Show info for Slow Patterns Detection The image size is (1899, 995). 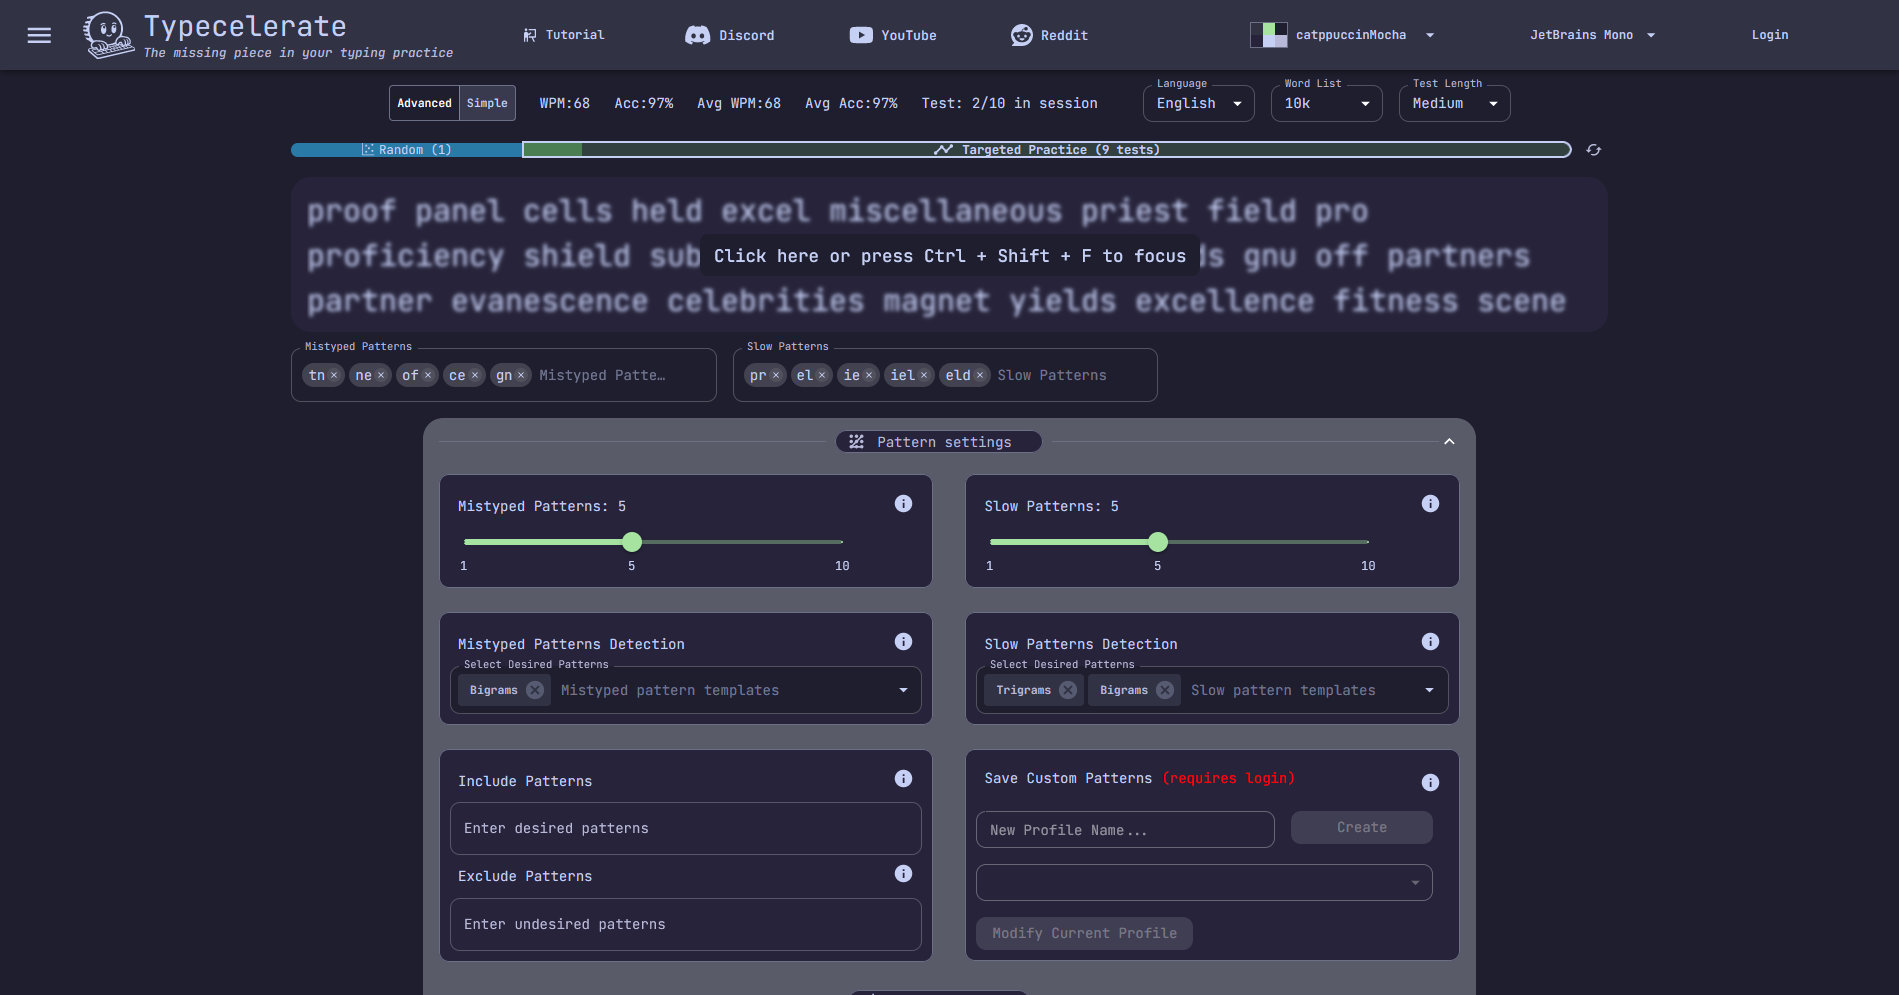click(x=1430, y=642)
